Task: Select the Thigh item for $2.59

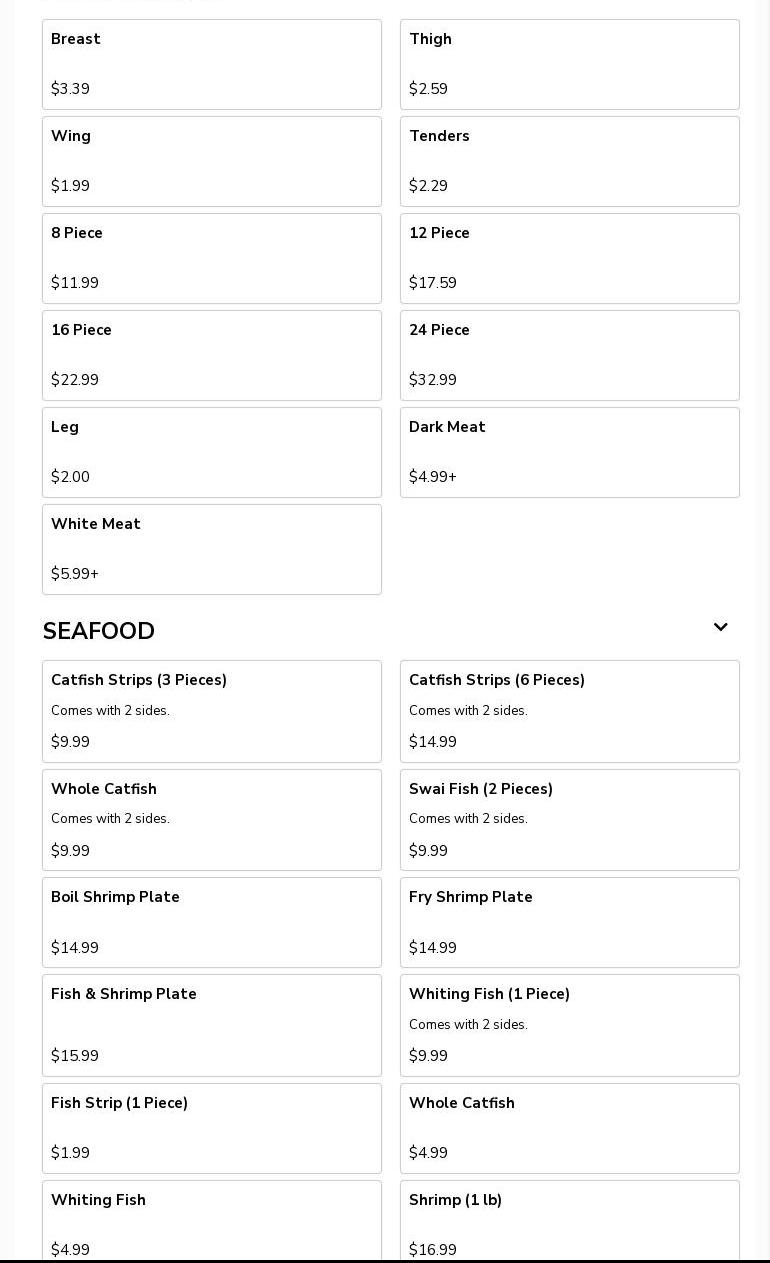Action: pos(570,64)
